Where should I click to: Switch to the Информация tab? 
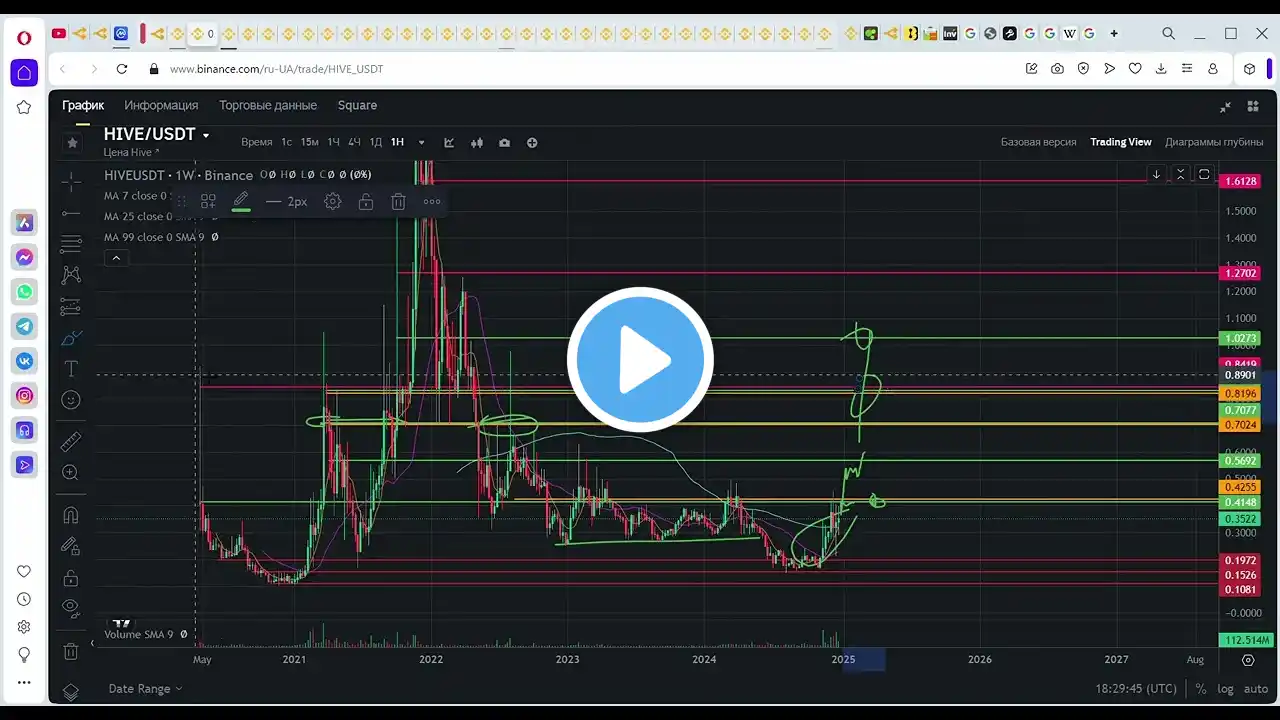tap(161, 105)
